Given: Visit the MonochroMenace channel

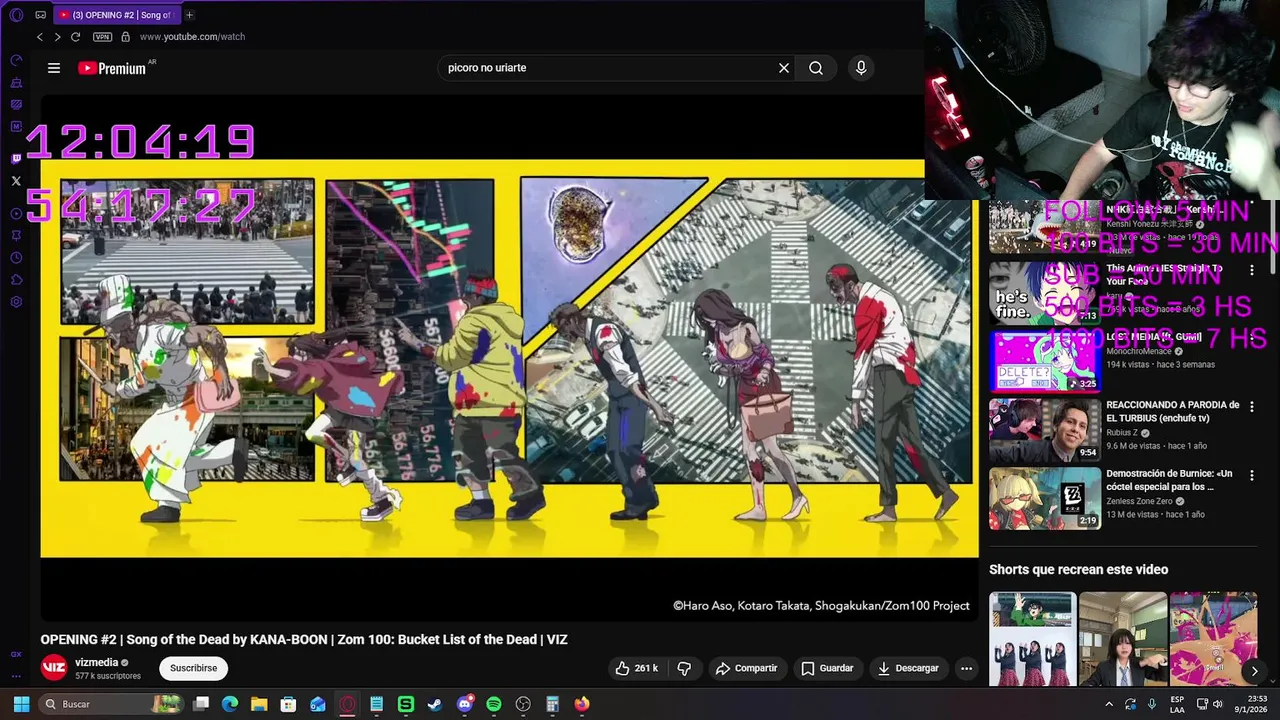Looking at the screenshot, I should 1138,351.
